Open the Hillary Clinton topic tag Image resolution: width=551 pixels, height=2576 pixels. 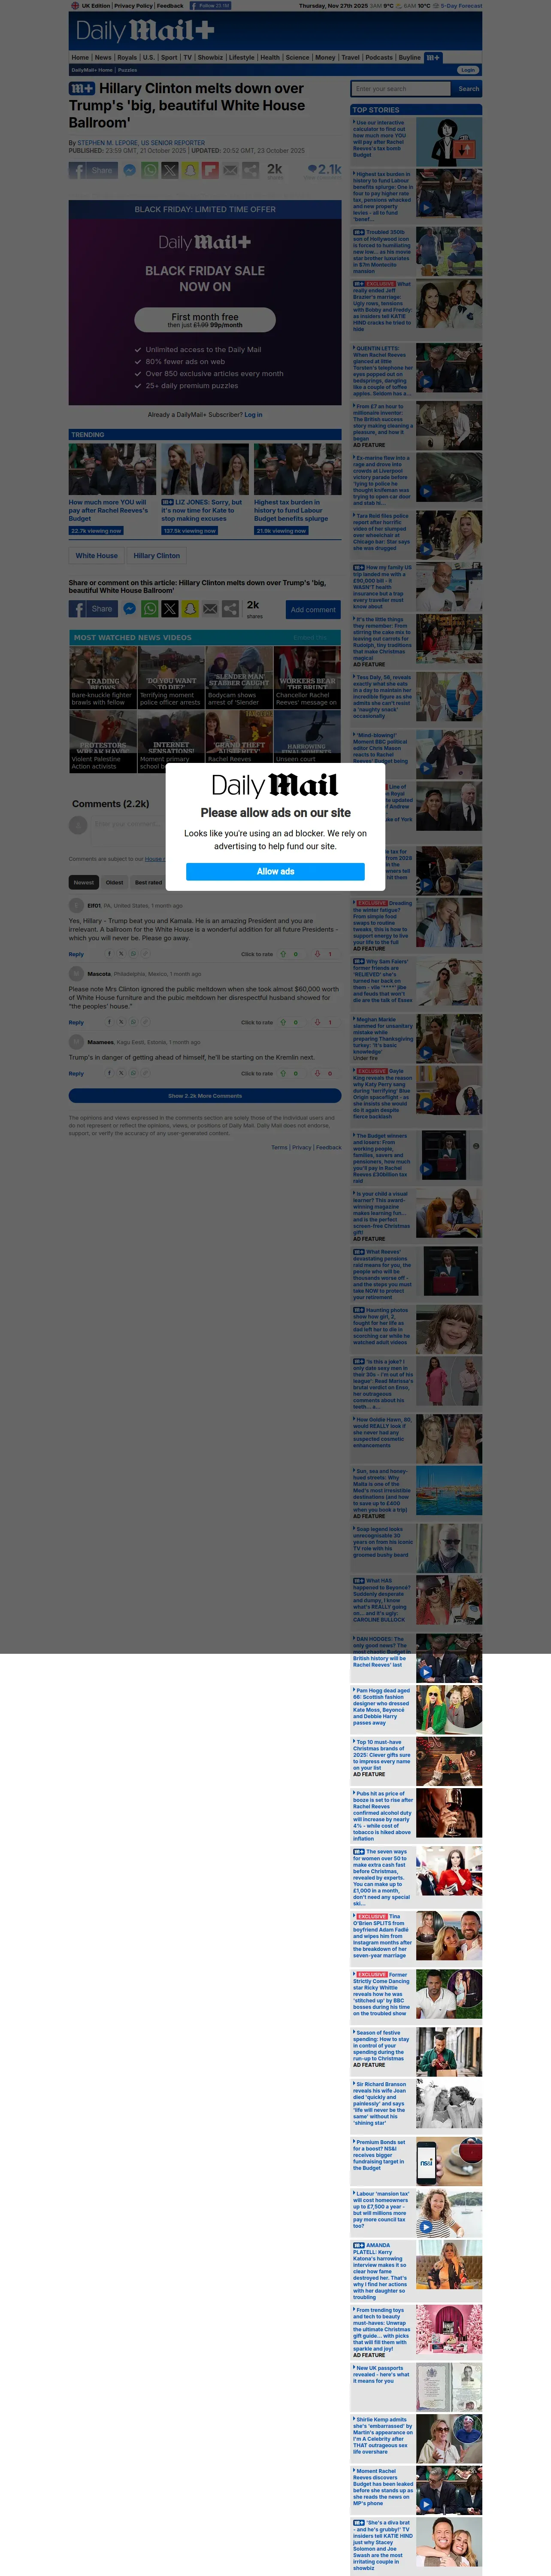coord(157,556)
